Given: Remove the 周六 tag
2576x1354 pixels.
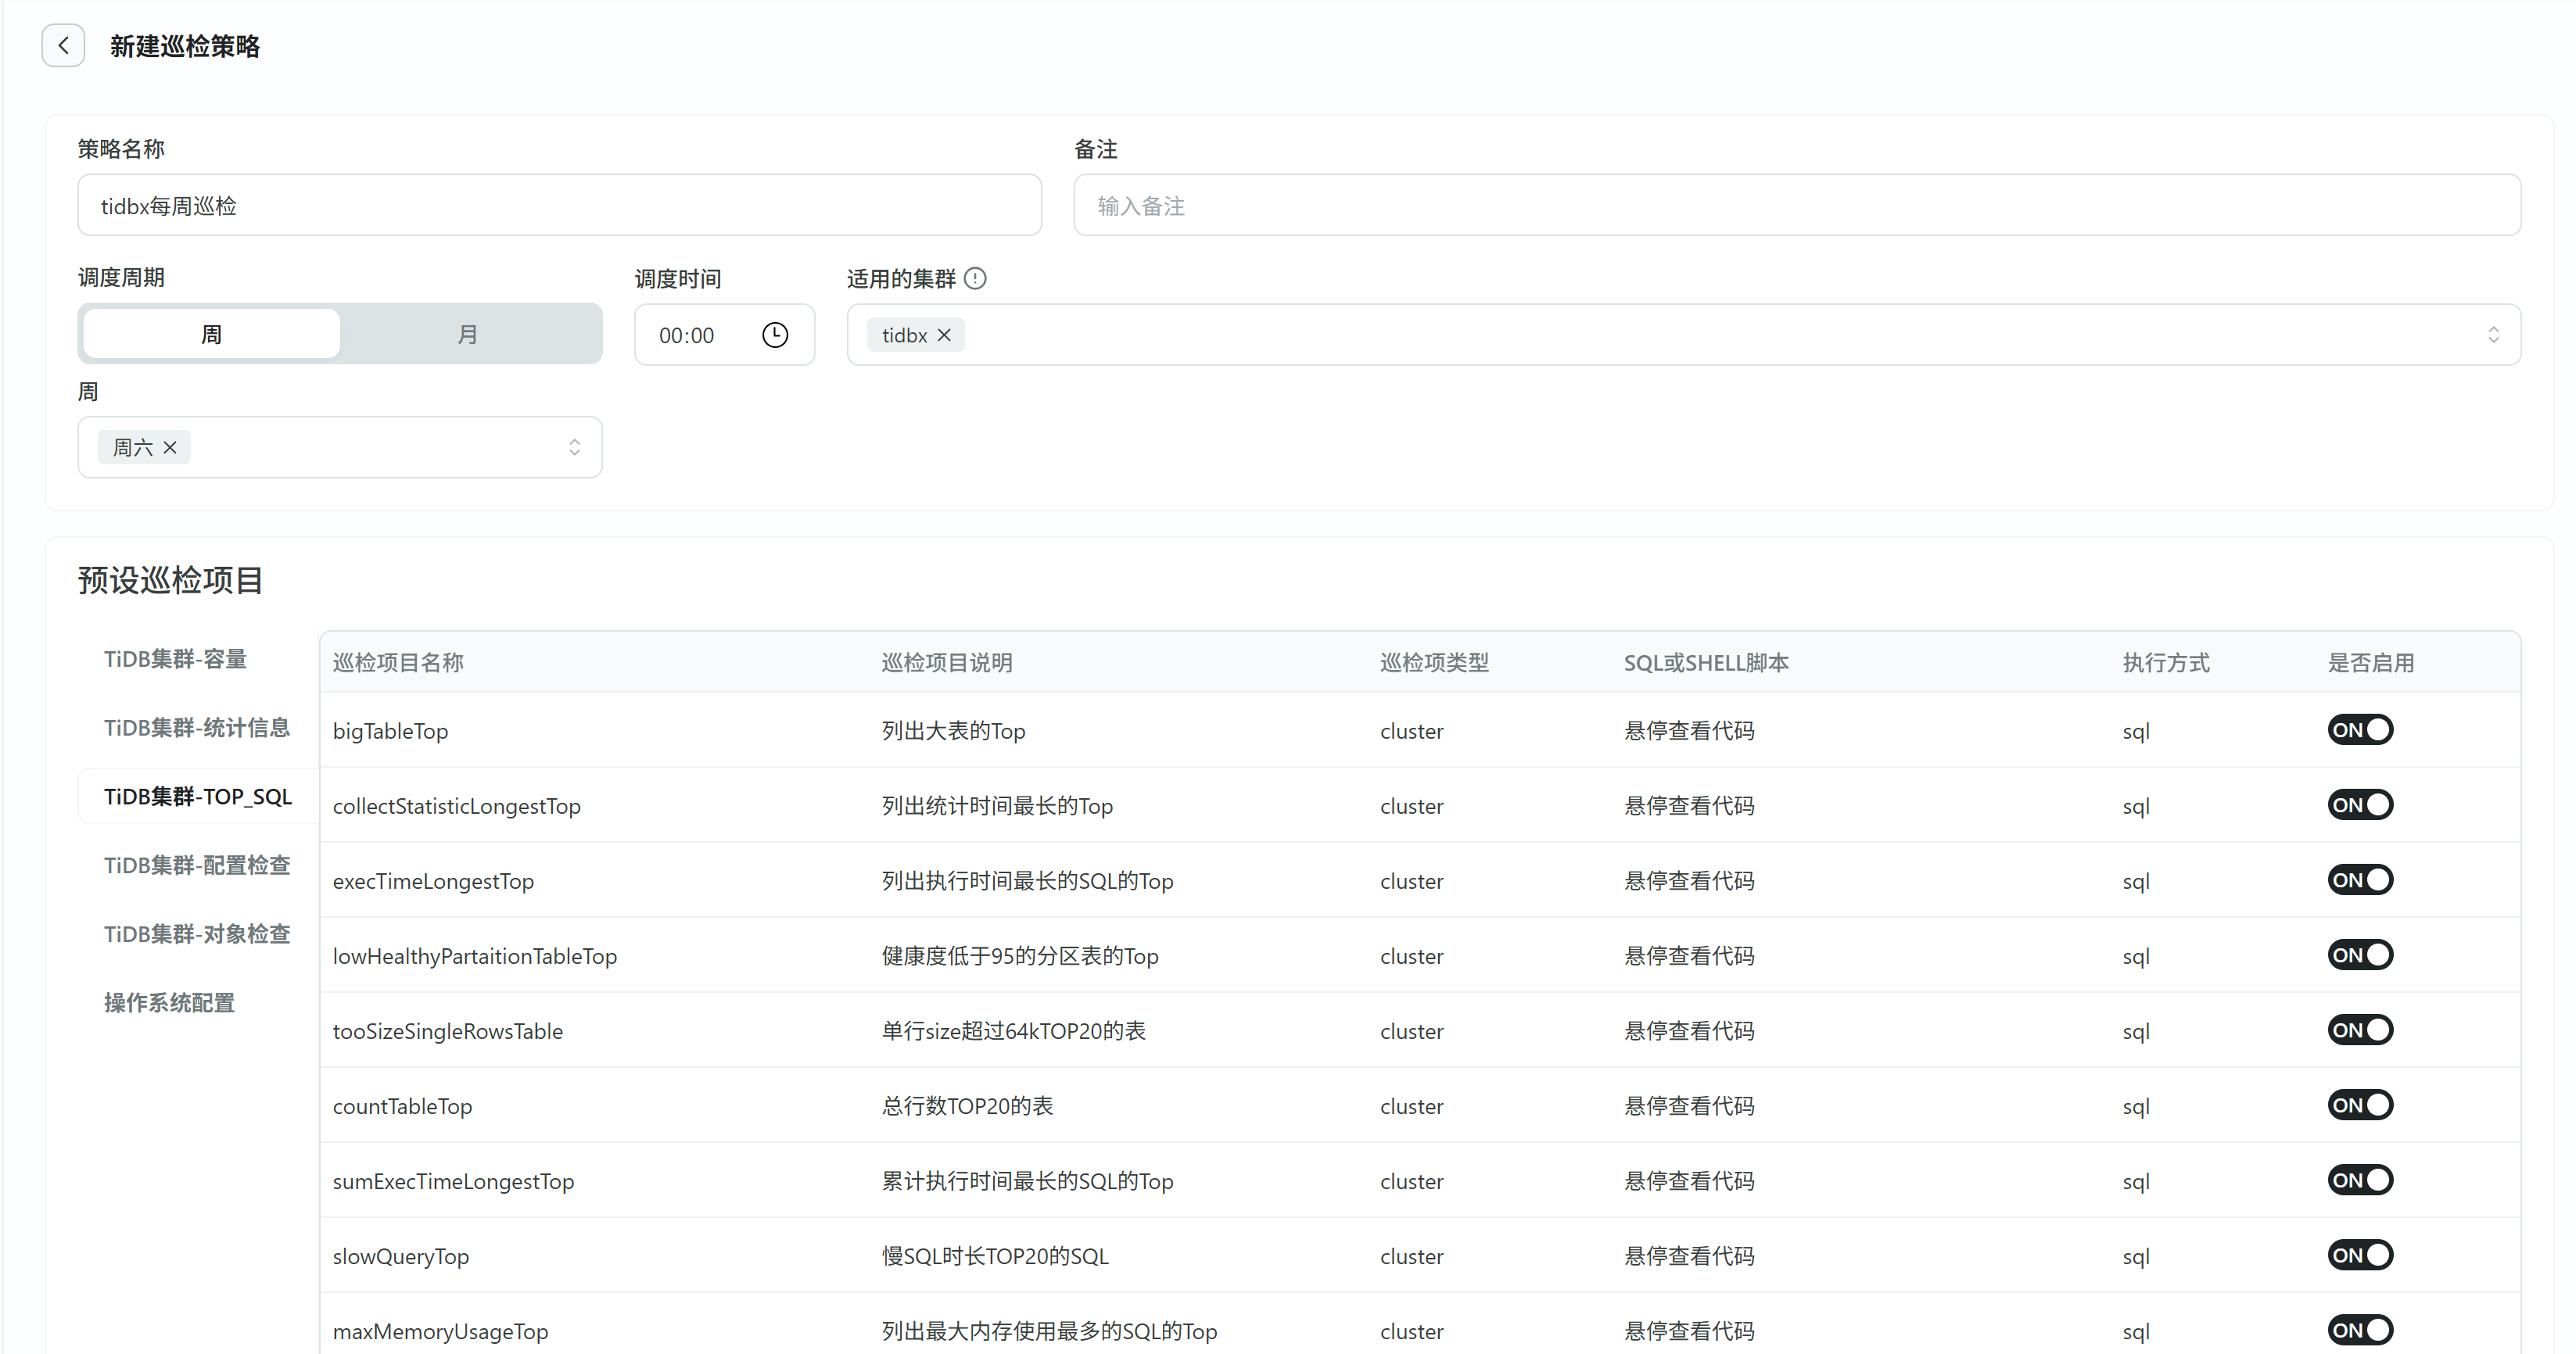Looking at the screenshot, I should pyautogui.click(x=170, y=448).
